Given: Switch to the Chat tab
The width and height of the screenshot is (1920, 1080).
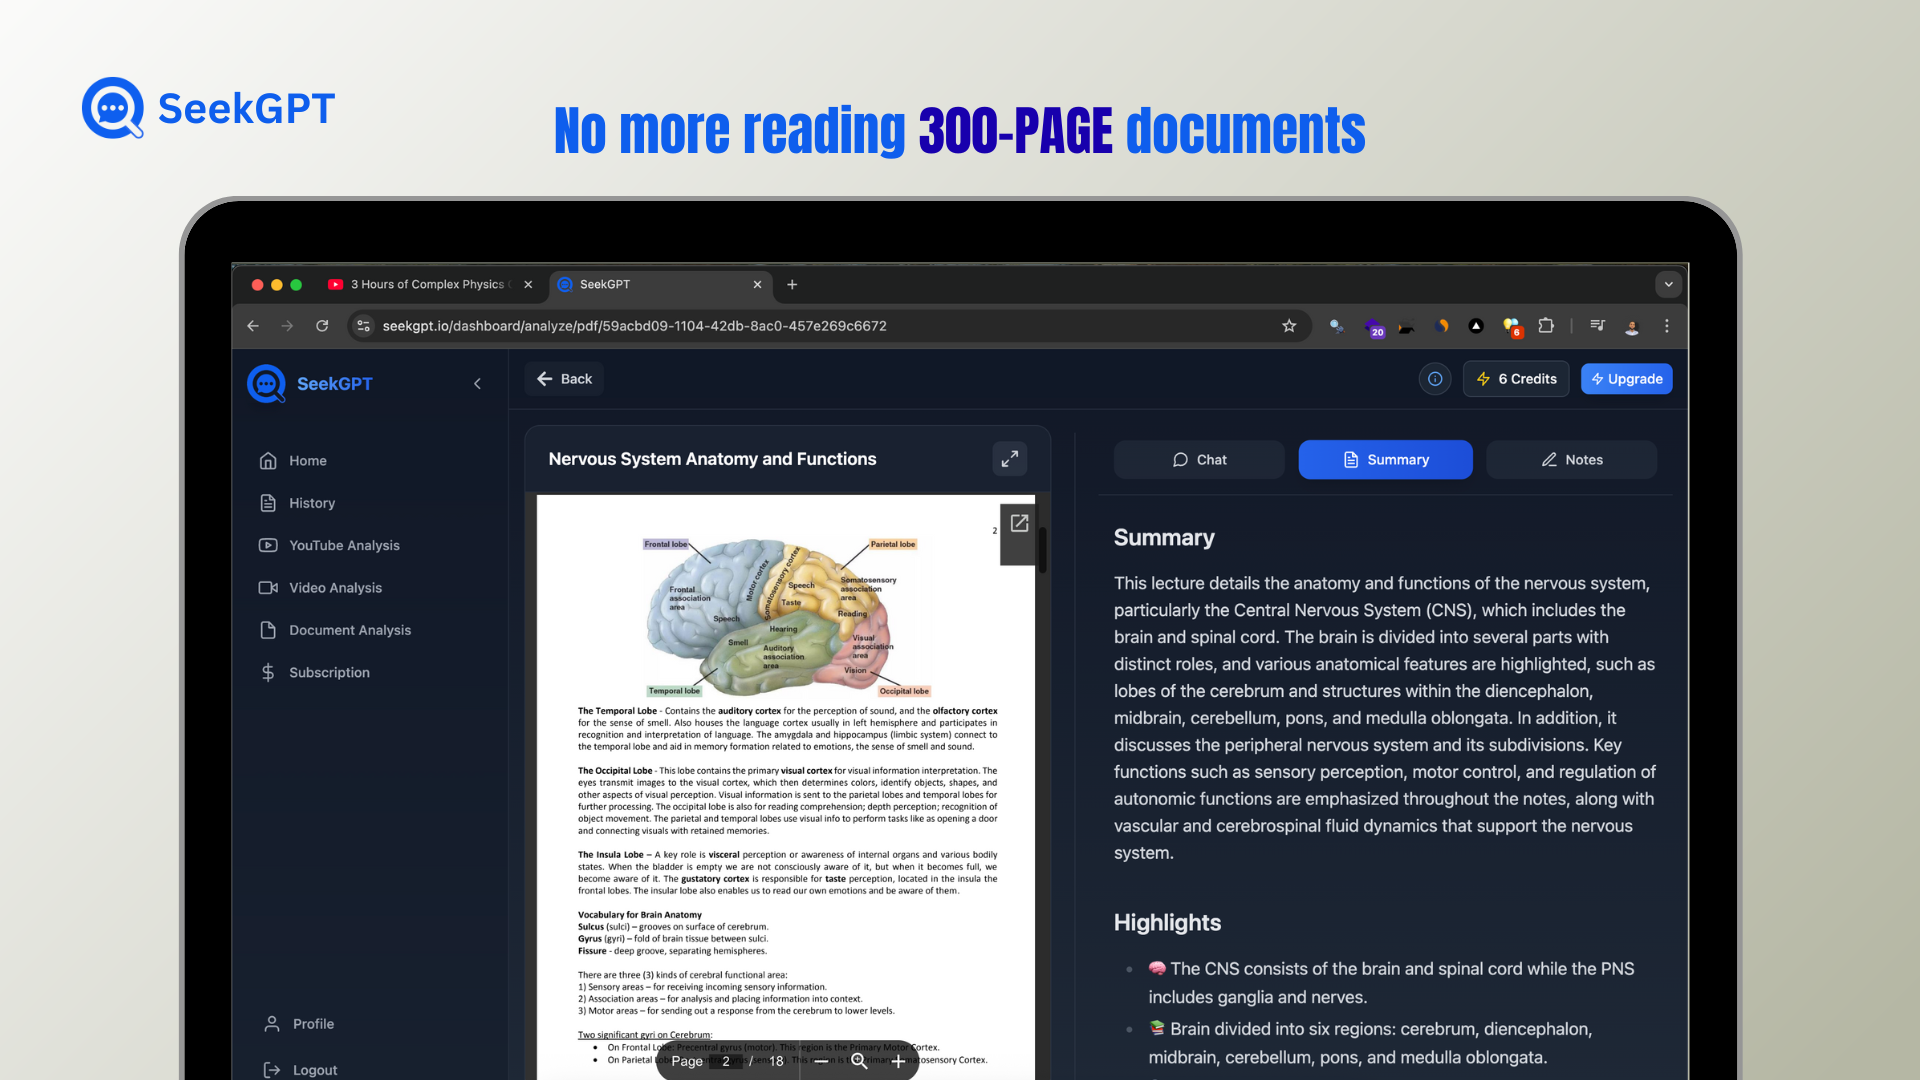Looking at the screenshot, I should [x=1199, y=460].
